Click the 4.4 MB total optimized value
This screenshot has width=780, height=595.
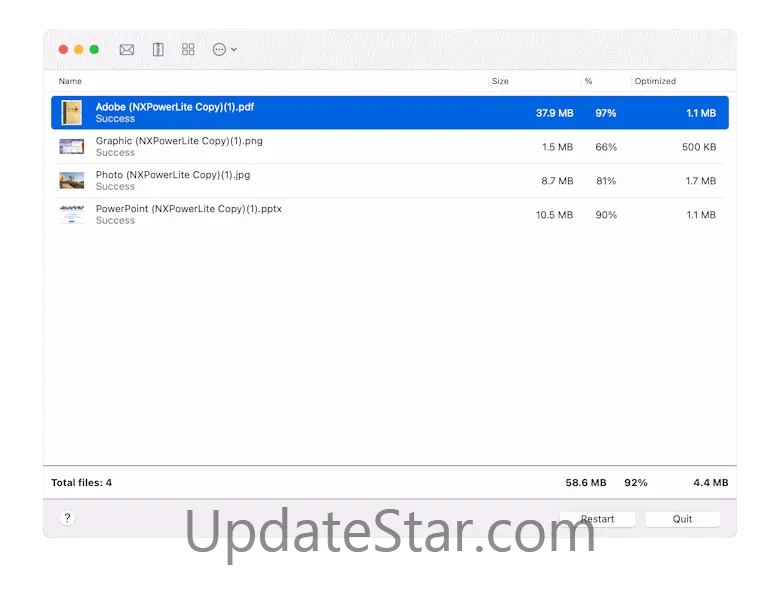(711, 483)
